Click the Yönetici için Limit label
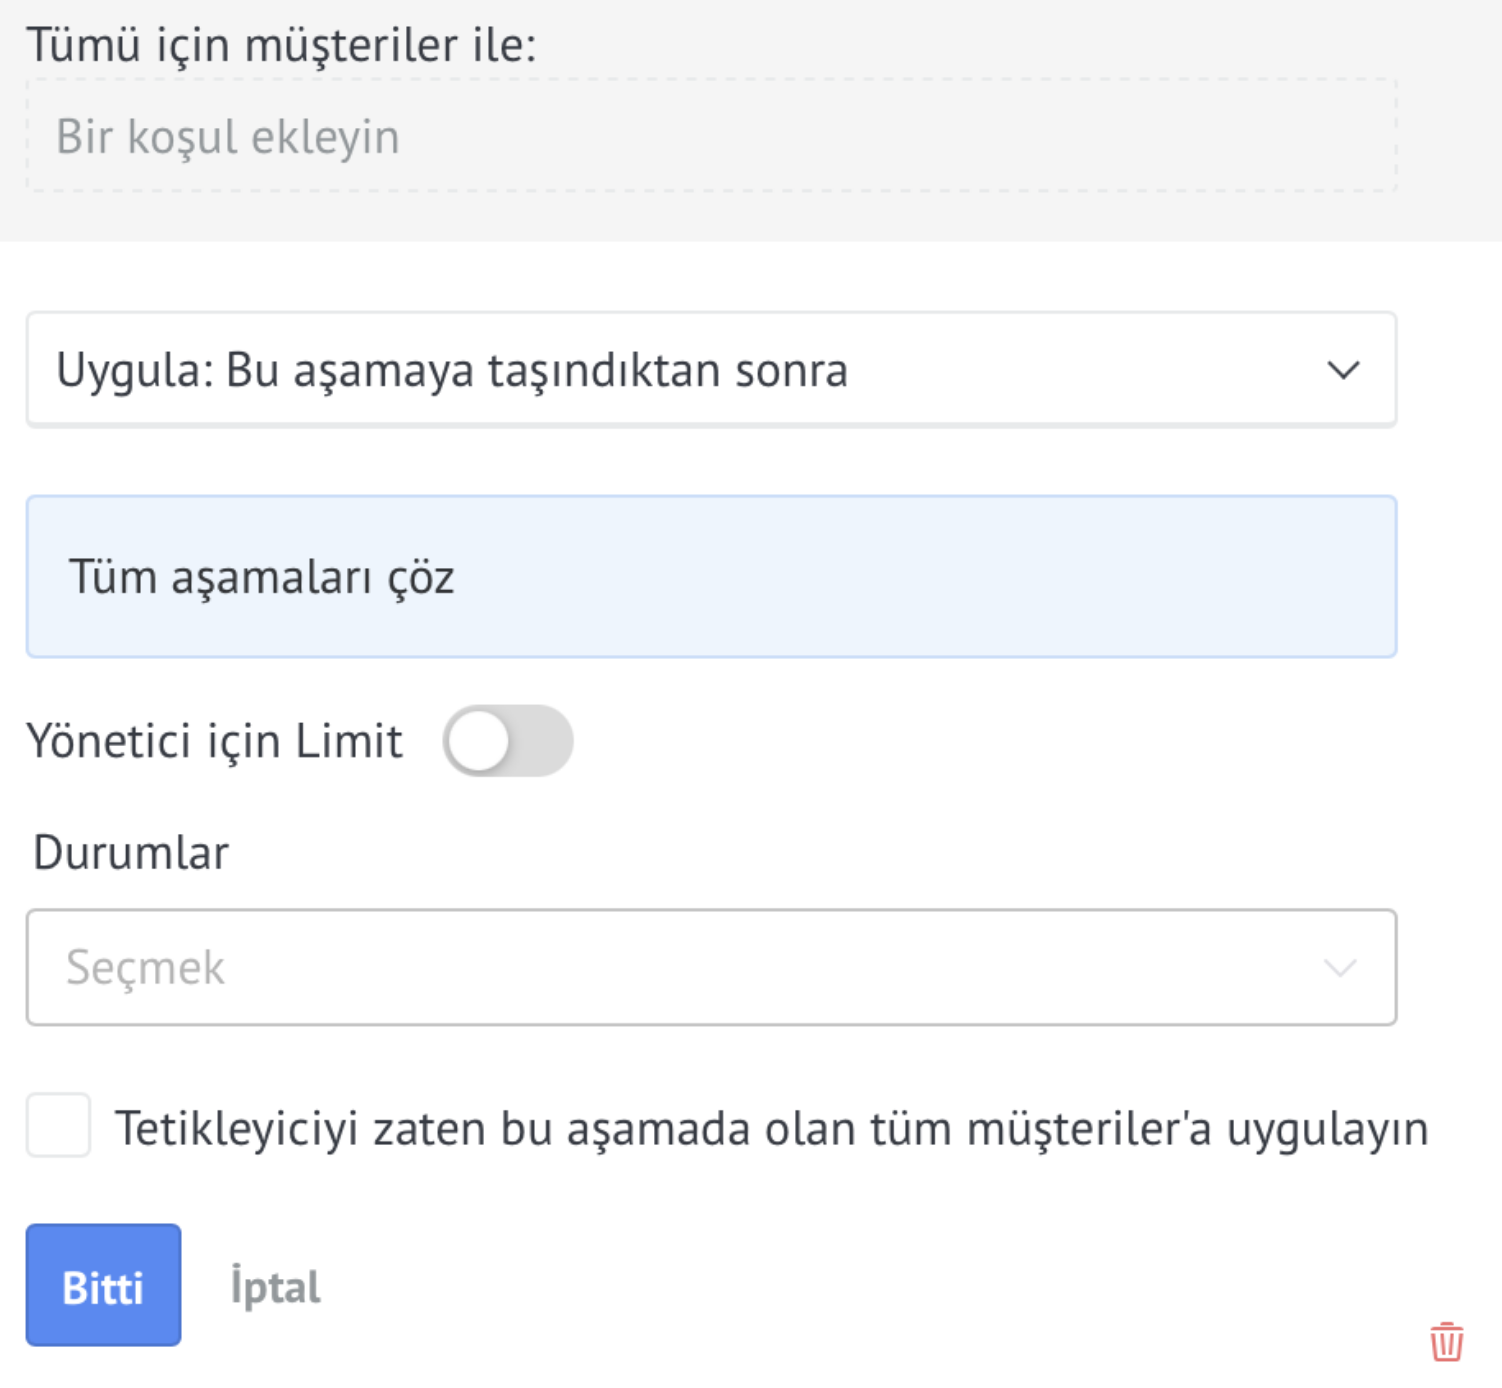 point(214,741)
